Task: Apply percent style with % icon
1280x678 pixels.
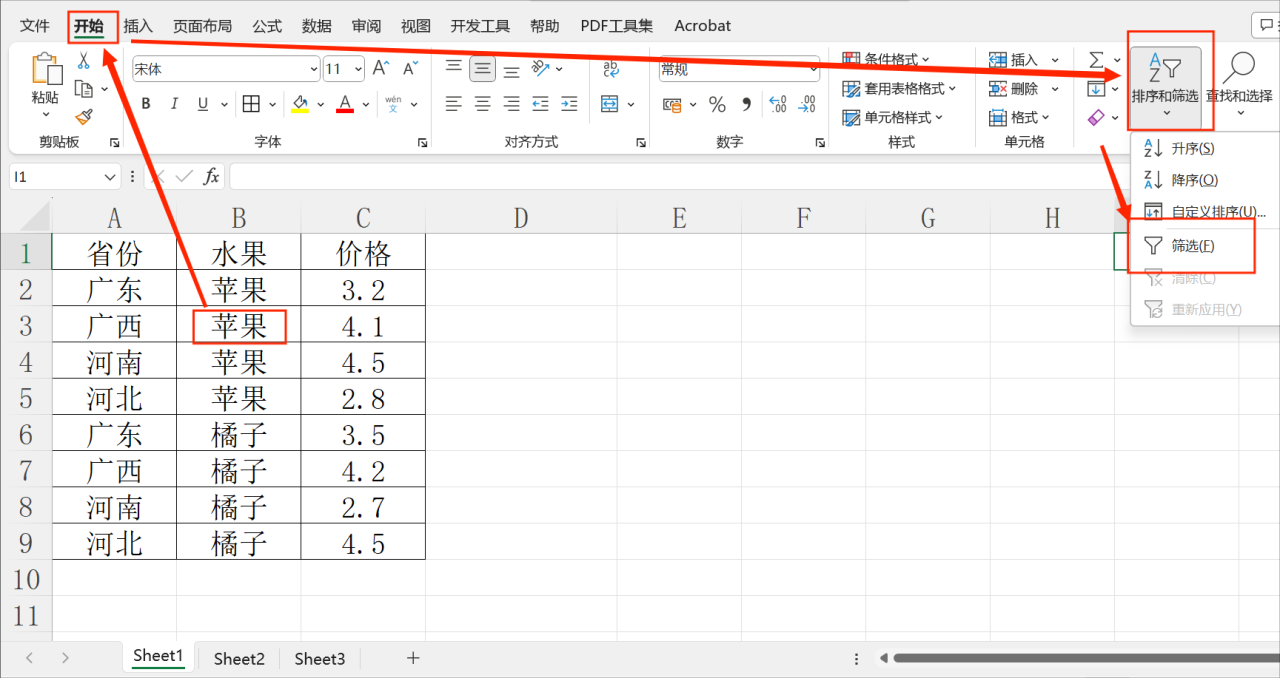Action: [717, 104]
